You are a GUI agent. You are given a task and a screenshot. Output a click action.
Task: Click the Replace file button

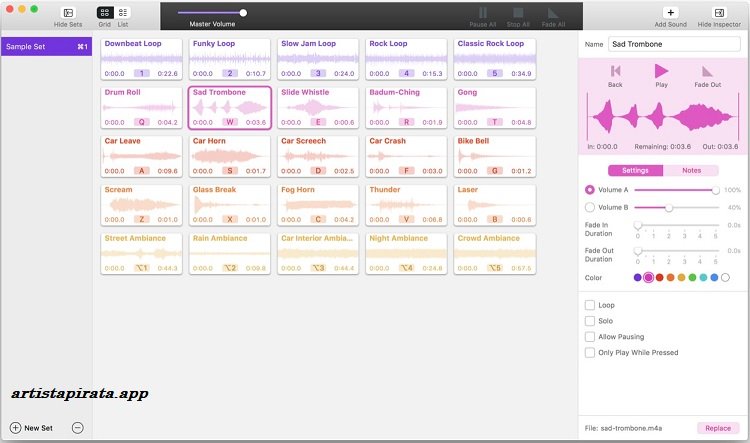719,427
